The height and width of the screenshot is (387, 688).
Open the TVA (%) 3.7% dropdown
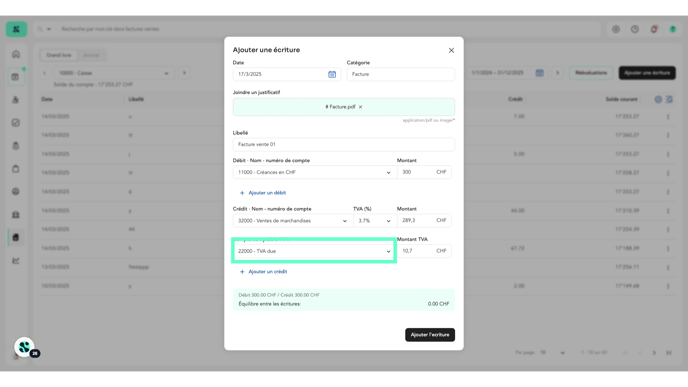pyautogui.click(x=375, y=221)
